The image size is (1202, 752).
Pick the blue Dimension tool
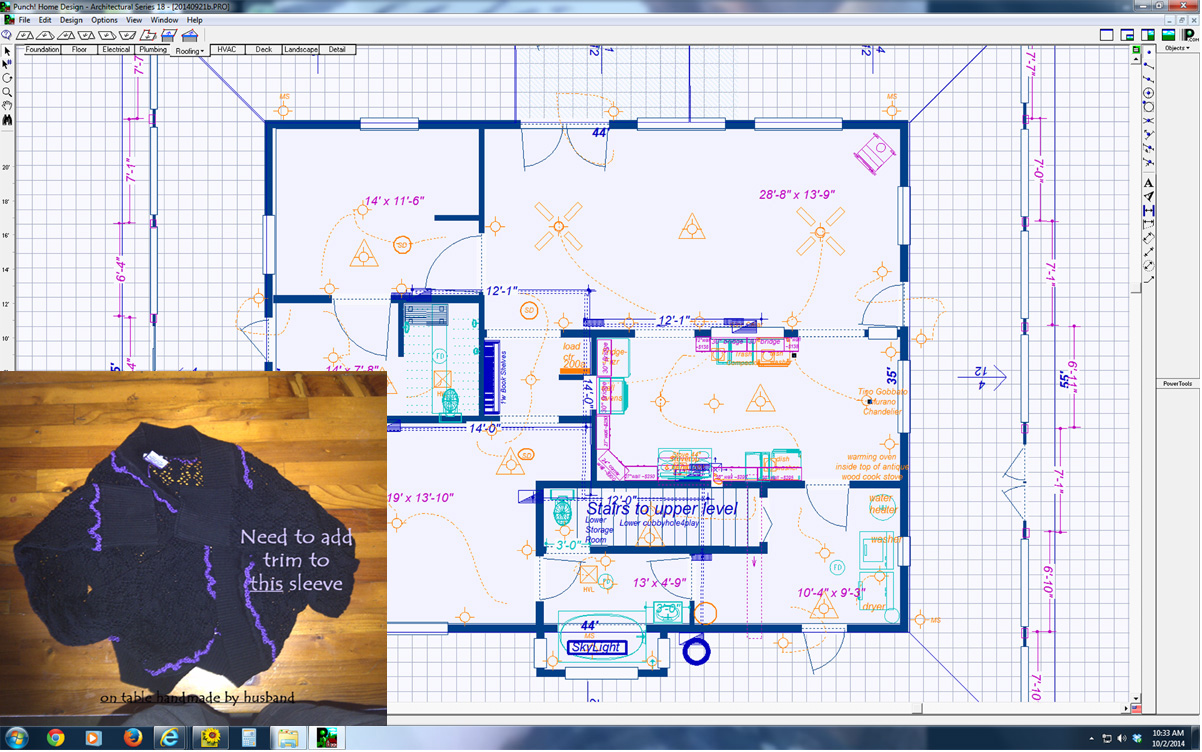tap(1149, 211)
